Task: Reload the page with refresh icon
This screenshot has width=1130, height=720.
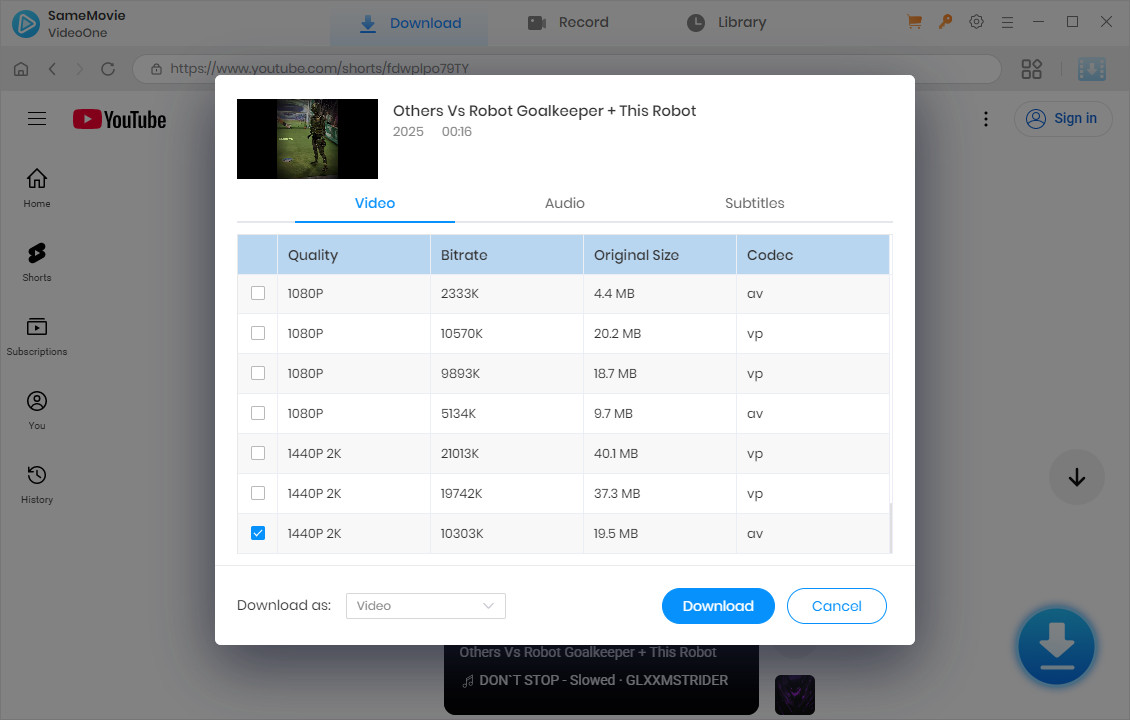Action: (x=108, y=68)
